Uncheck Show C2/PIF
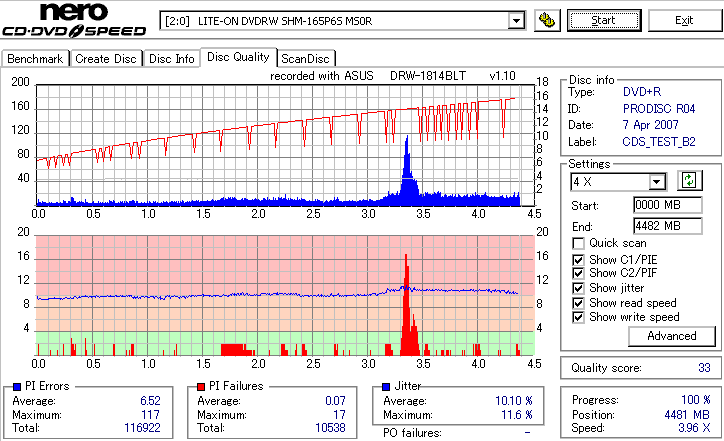Screen dimensions: 724x441 tap(578, 273)
